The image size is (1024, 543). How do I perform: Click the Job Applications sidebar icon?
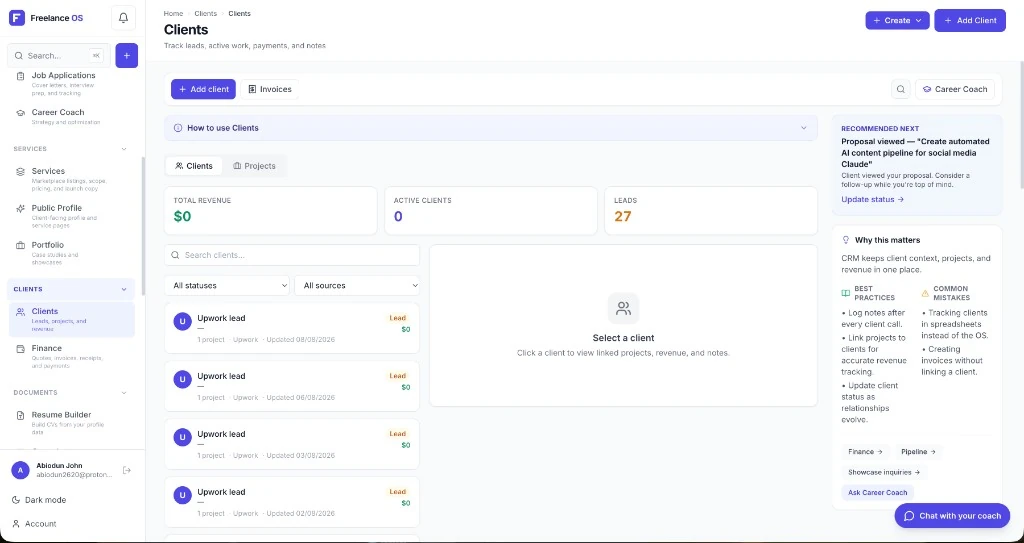pyautogui.click(x=21, y=76)
